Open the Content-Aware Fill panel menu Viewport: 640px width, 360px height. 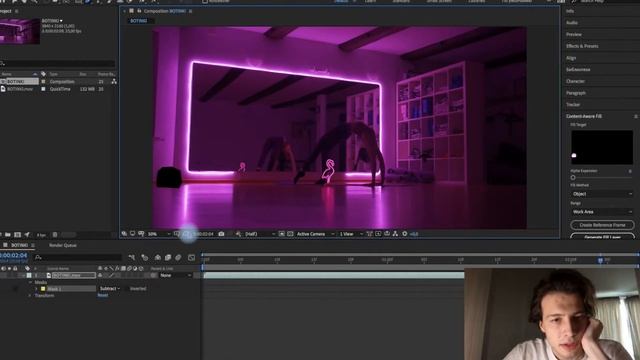(636, 116)
